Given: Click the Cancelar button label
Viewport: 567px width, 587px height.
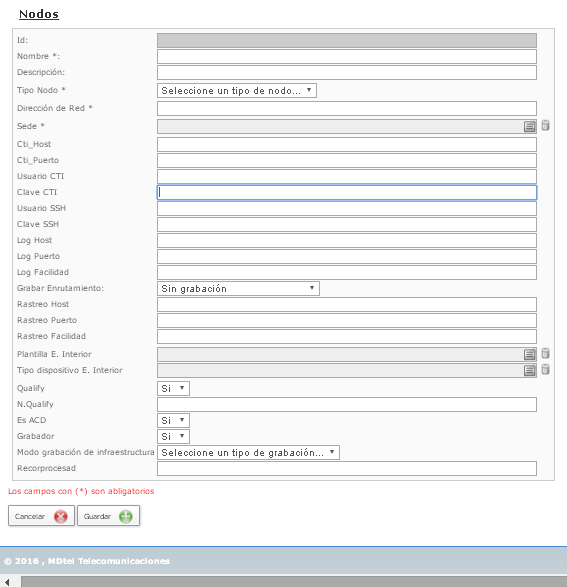Looking at the screenshot, I should (x=30, y=516).
